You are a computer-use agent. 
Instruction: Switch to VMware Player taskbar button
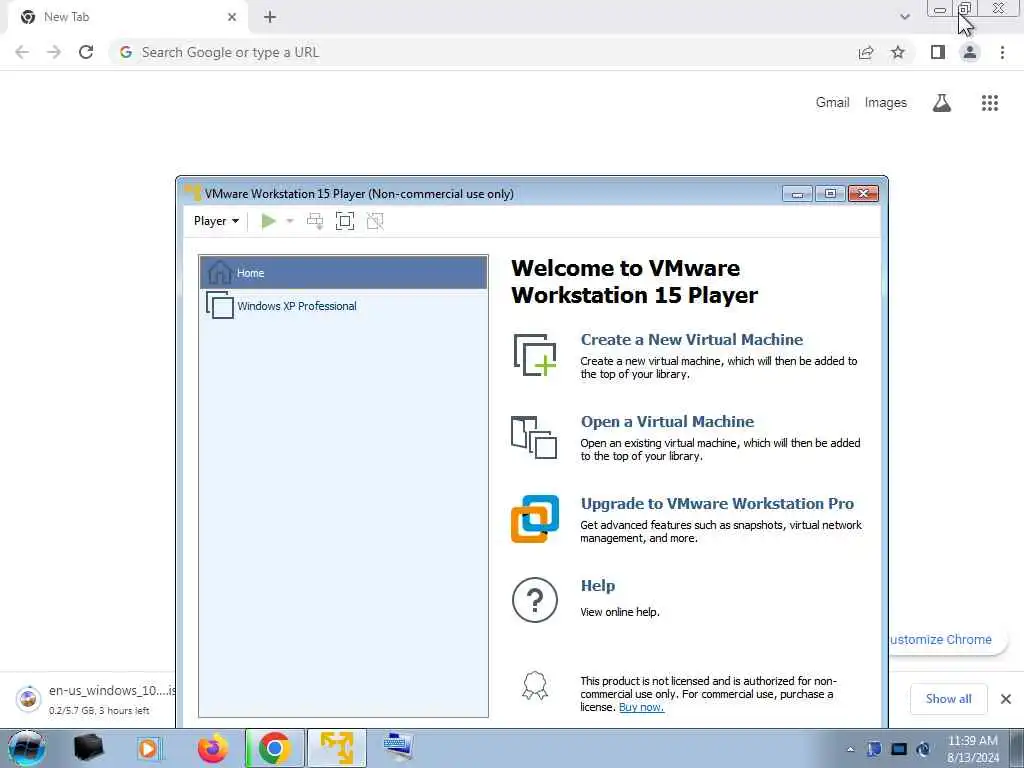tap(336, 748)
